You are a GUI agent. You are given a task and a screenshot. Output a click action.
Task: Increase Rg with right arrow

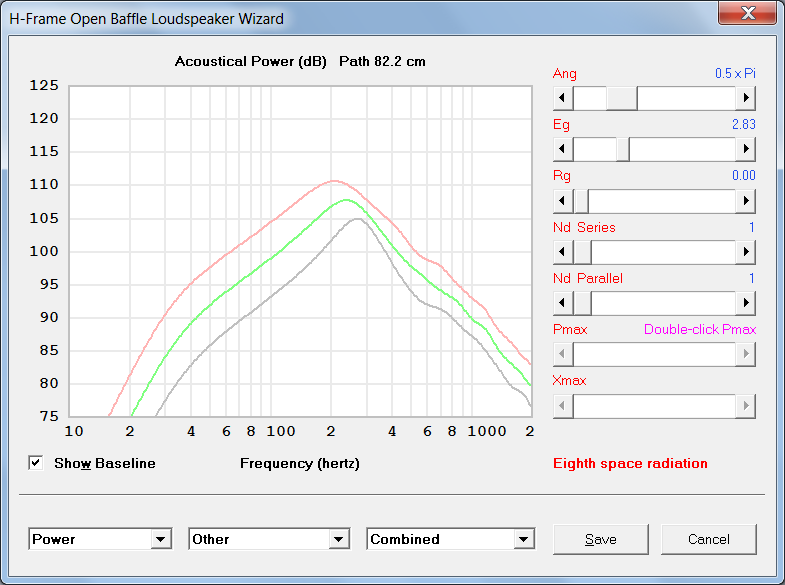pos(745,201)
